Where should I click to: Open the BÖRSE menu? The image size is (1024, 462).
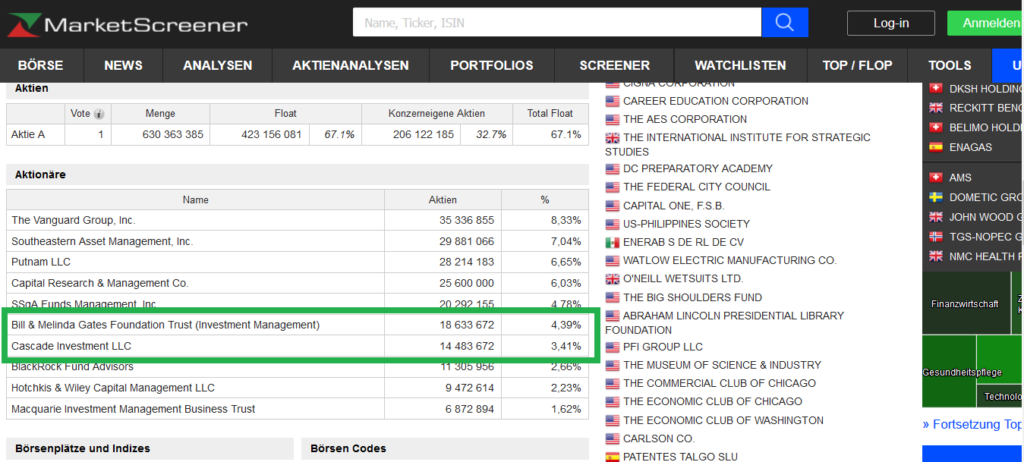click(40, 65)
